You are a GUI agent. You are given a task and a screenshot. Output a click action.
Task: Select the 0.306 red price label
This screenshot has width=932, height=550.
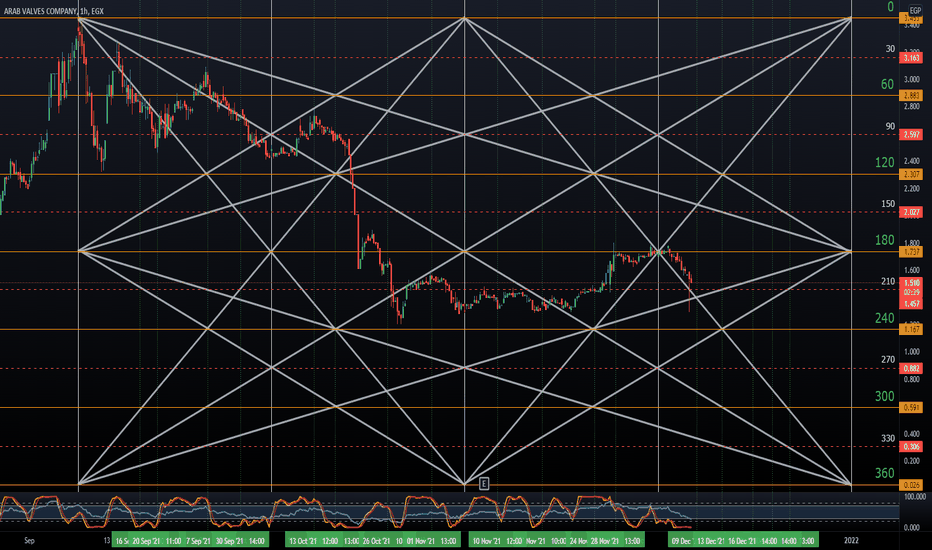click(x=911, y=447)
